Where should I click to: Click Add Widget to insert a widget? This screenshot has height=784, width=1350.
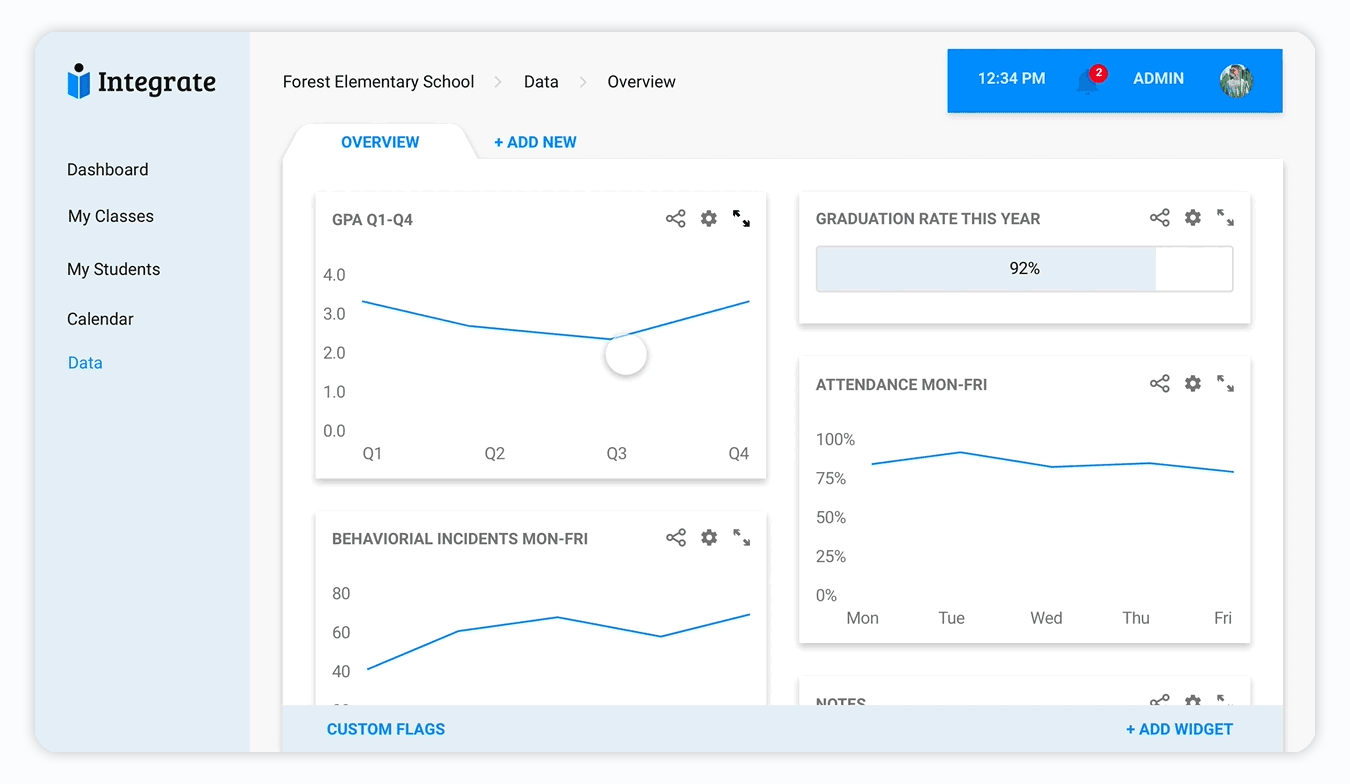pos(1179,729)
